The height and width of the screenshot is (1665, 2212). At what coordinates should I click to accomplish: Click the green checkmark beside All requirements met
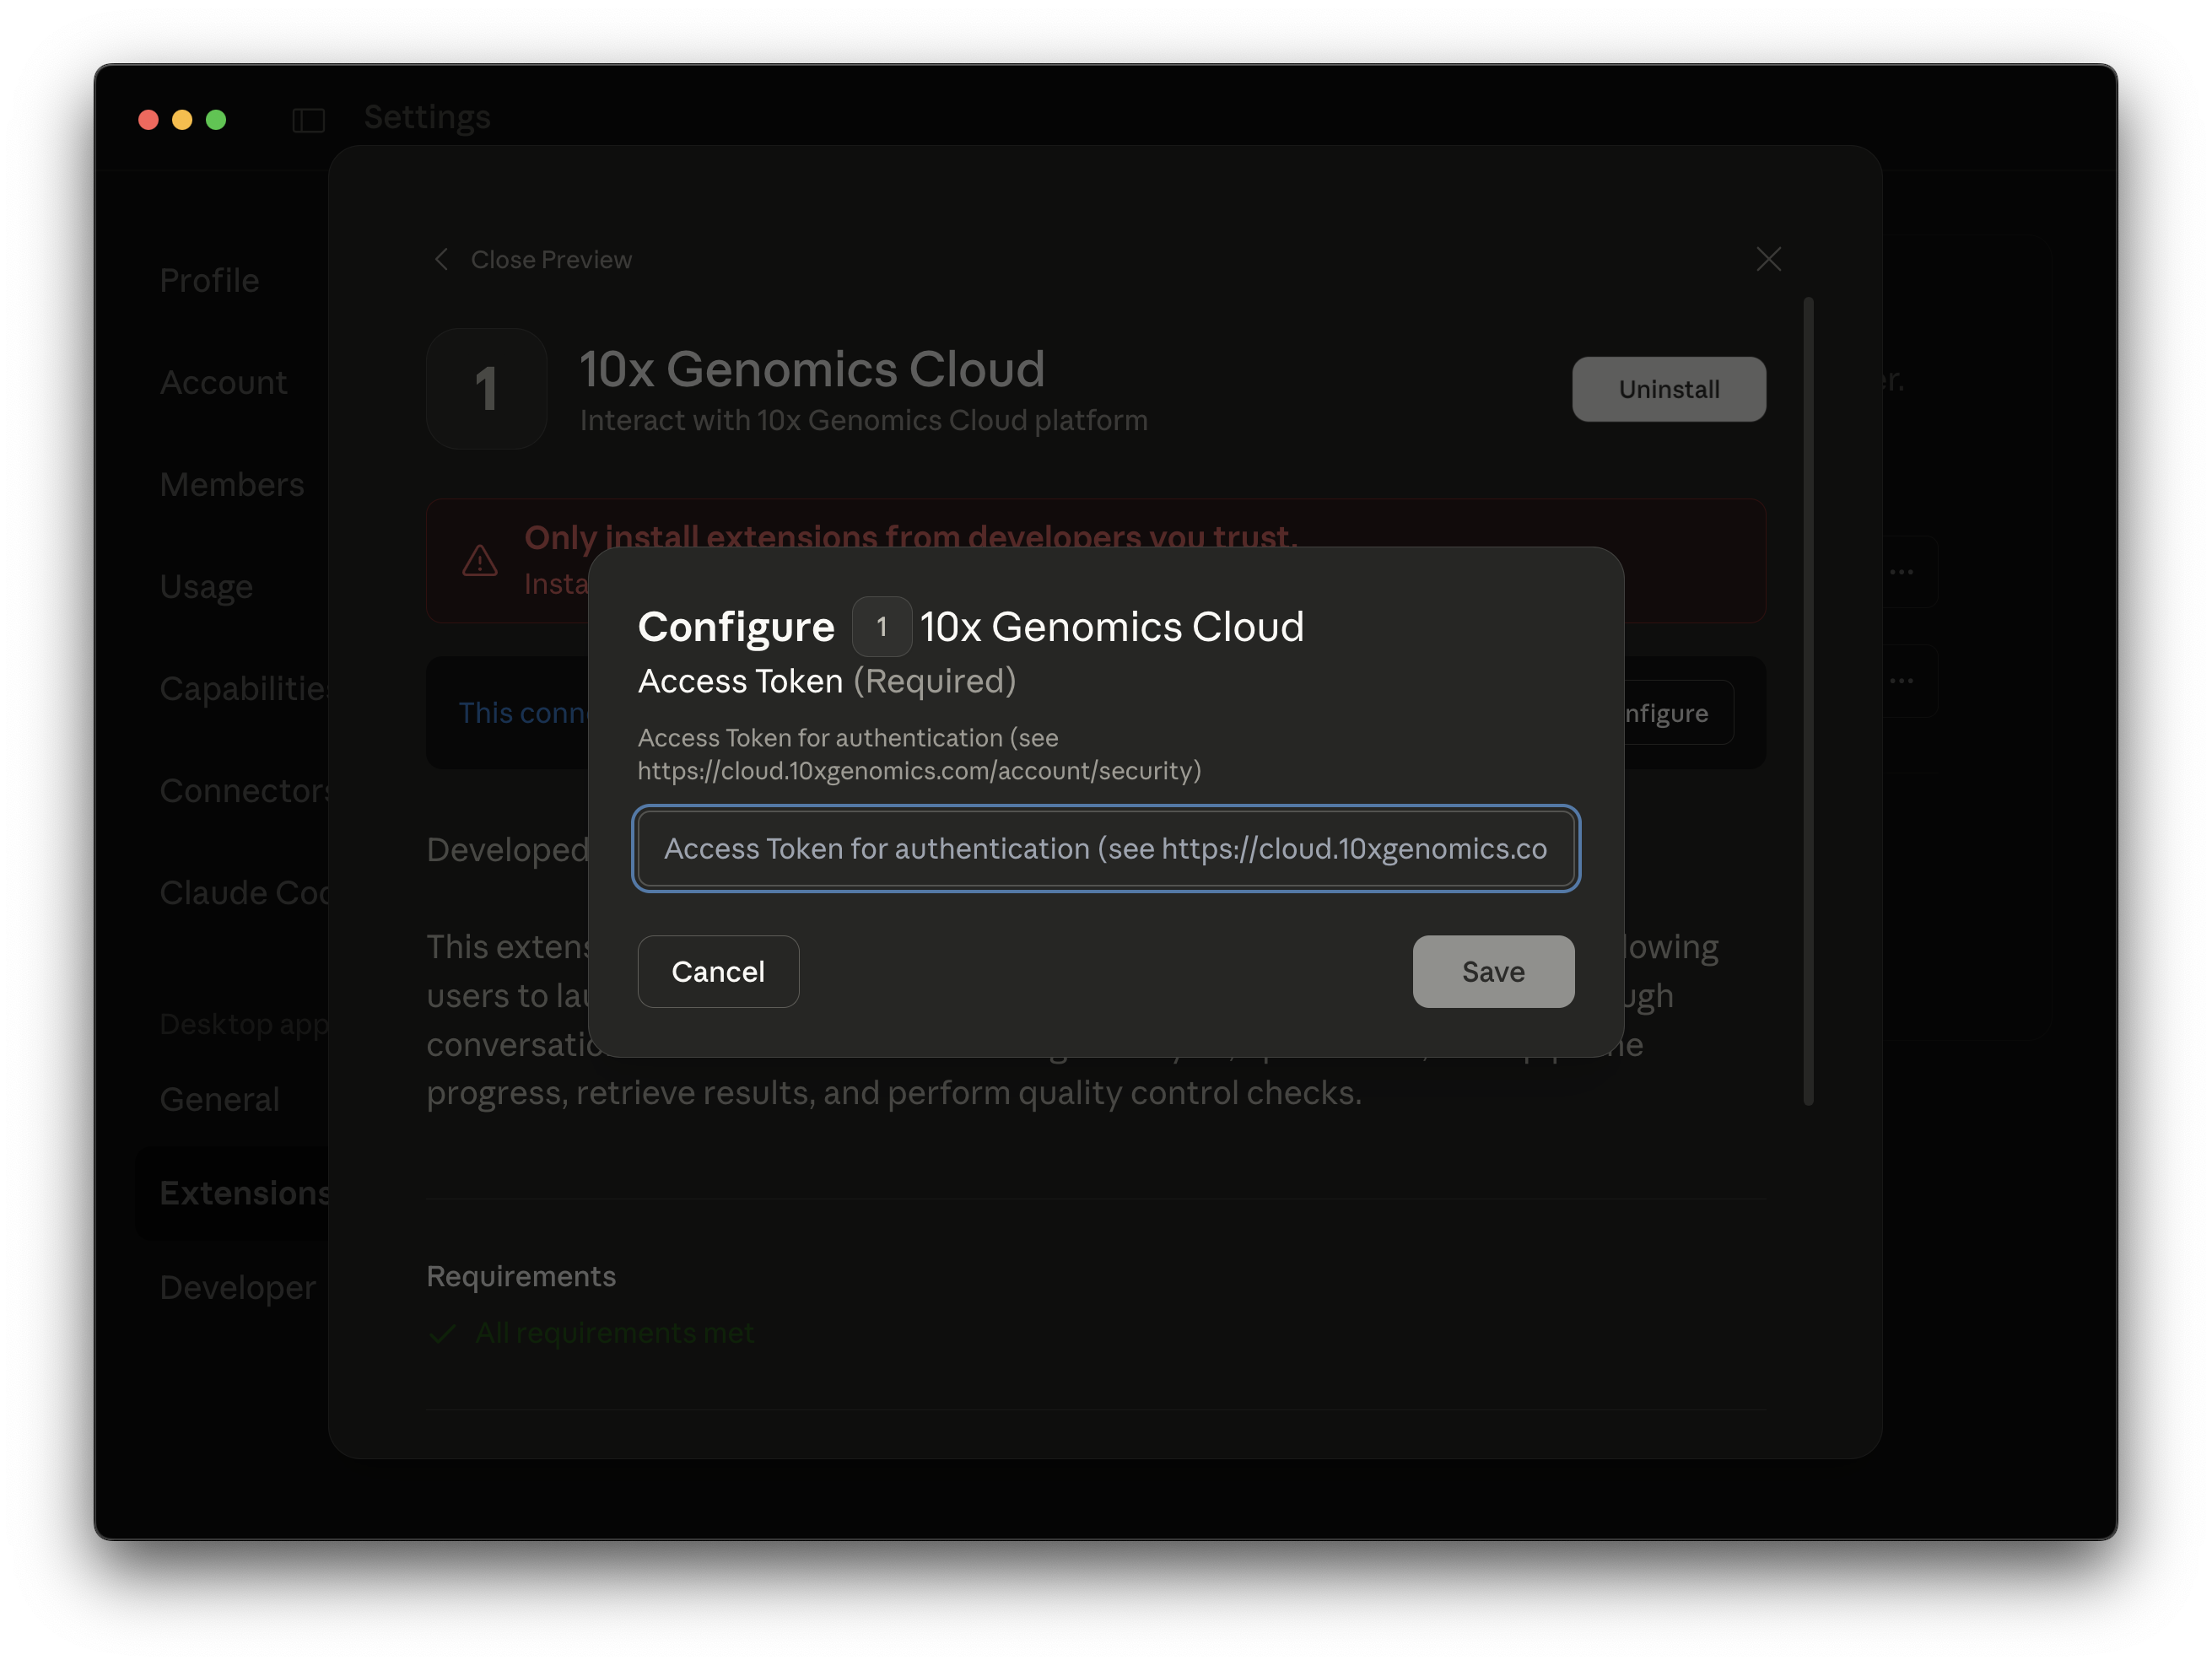442,1334
